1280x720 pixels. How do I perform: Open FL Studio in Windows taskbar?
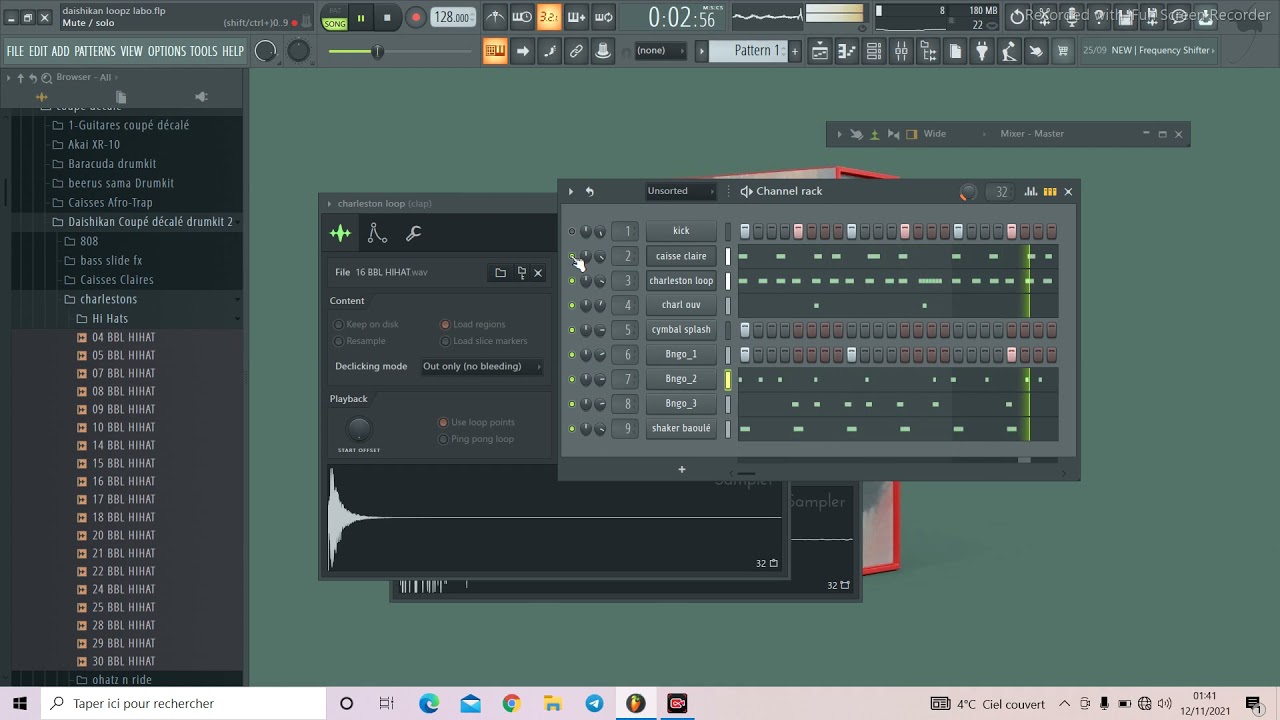636,704
